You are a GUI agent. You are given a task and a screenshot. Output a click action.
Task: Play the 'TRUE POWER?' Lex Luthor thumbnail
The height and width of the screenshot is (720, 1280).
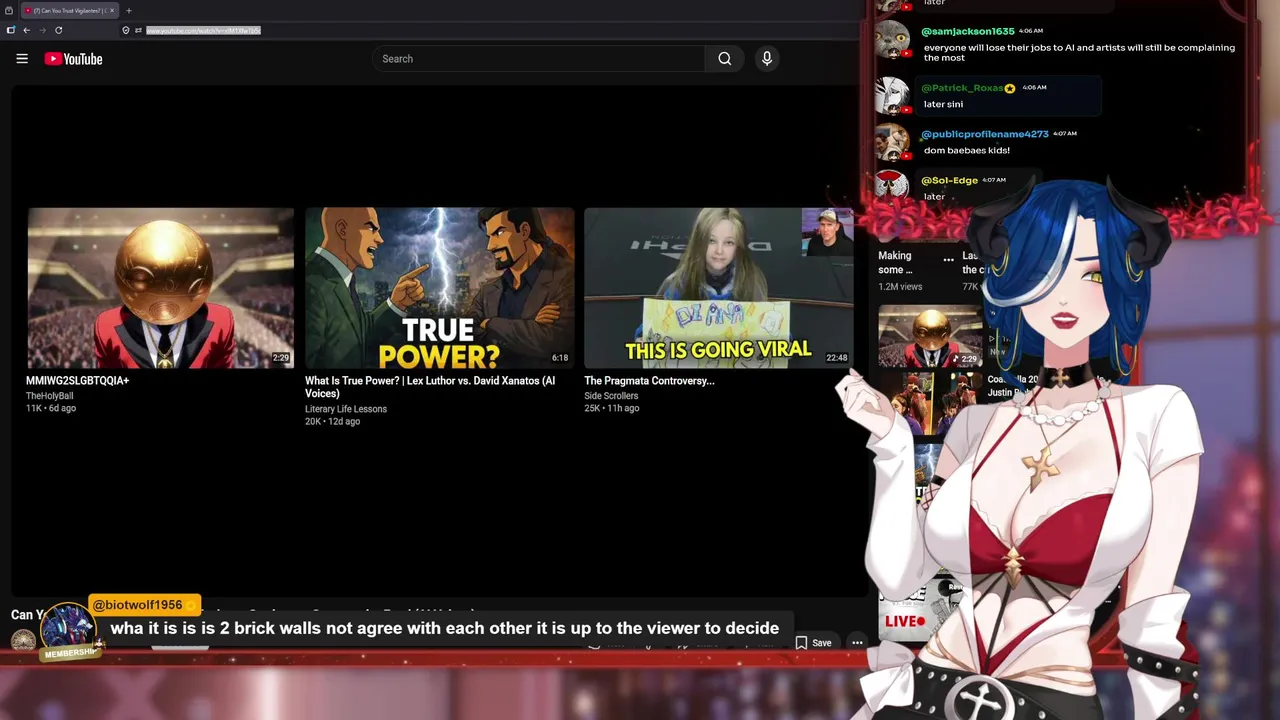point(439,288)
